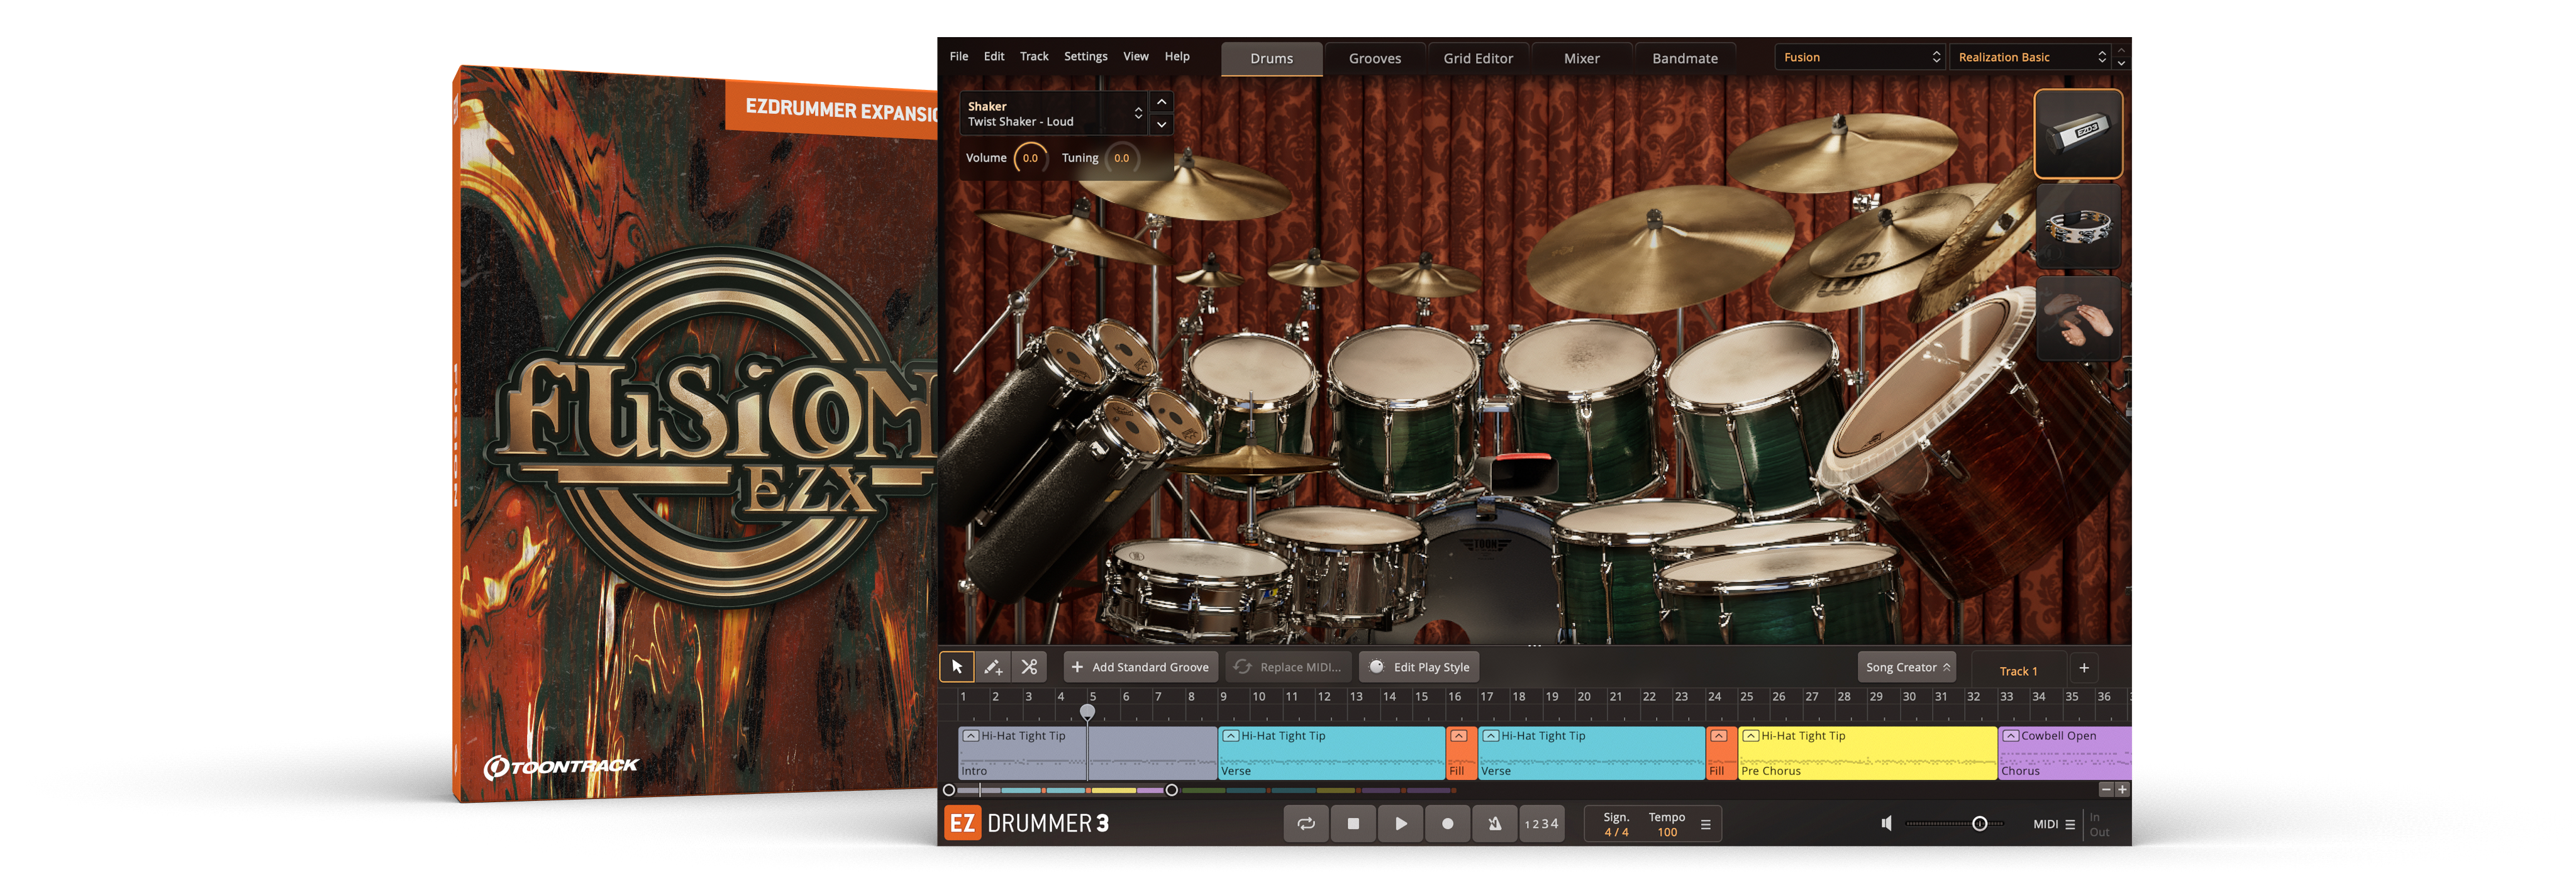The width and height of the screenshot is (2576, 892).
Task: Open the Shaker instrument selector dropdown
Action: (x=1054, y=114)
